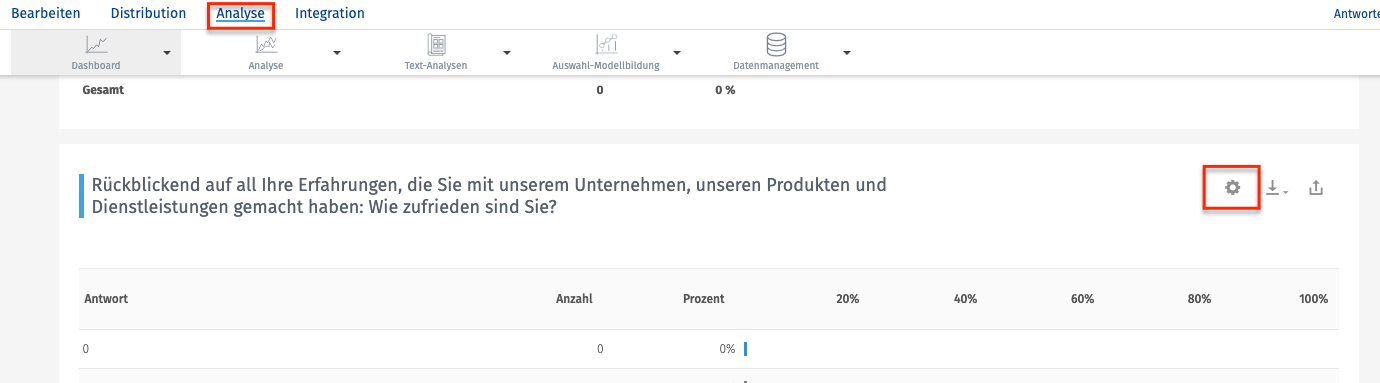Click the 60% axis label
This screenshot has height=383, width=1380.
click(1082, 299)
